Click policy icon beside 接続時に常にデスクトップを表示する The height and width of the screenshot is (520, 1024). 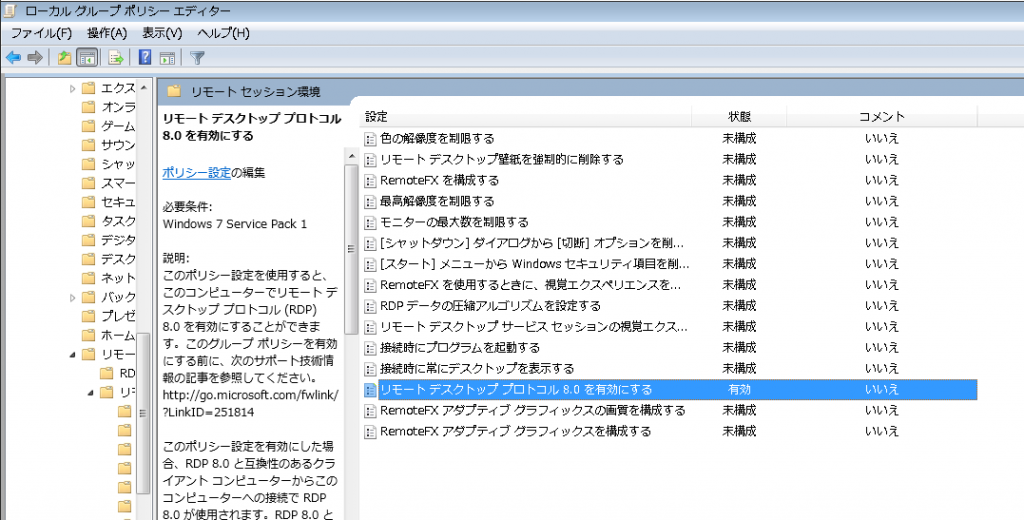[370, 368]
